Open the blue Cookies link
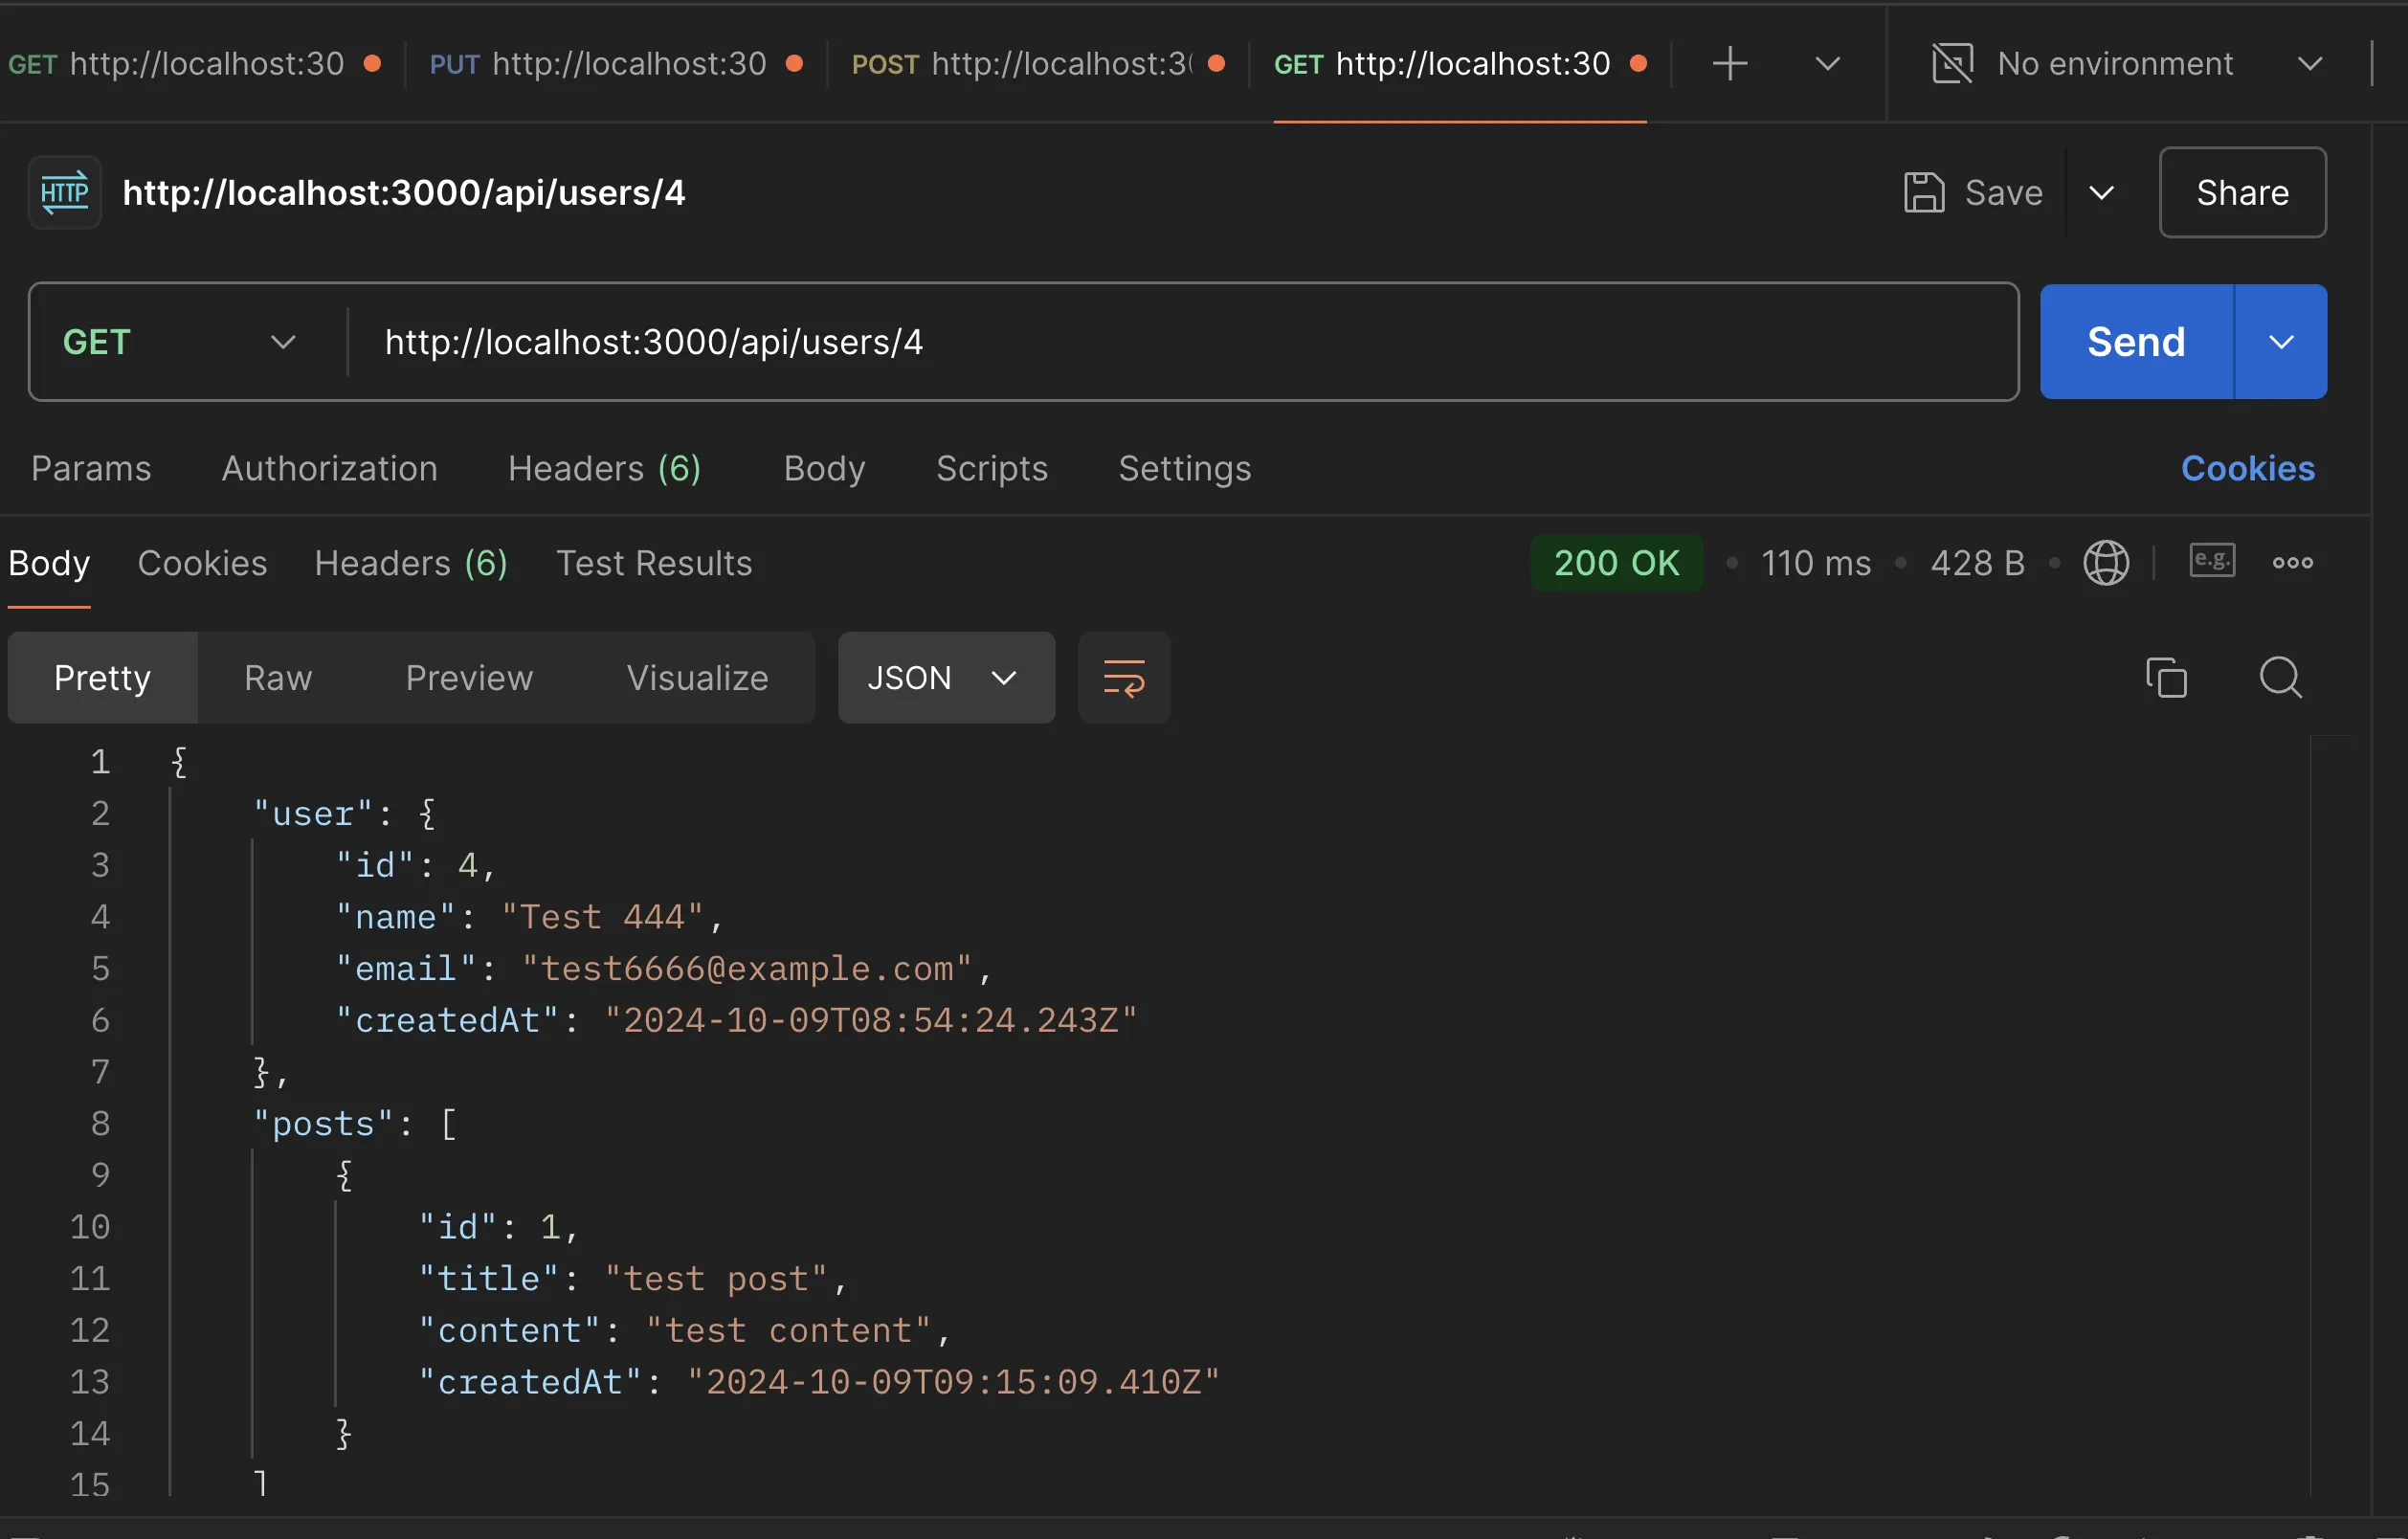The image size is (2408, 1539). [2248, 468]
